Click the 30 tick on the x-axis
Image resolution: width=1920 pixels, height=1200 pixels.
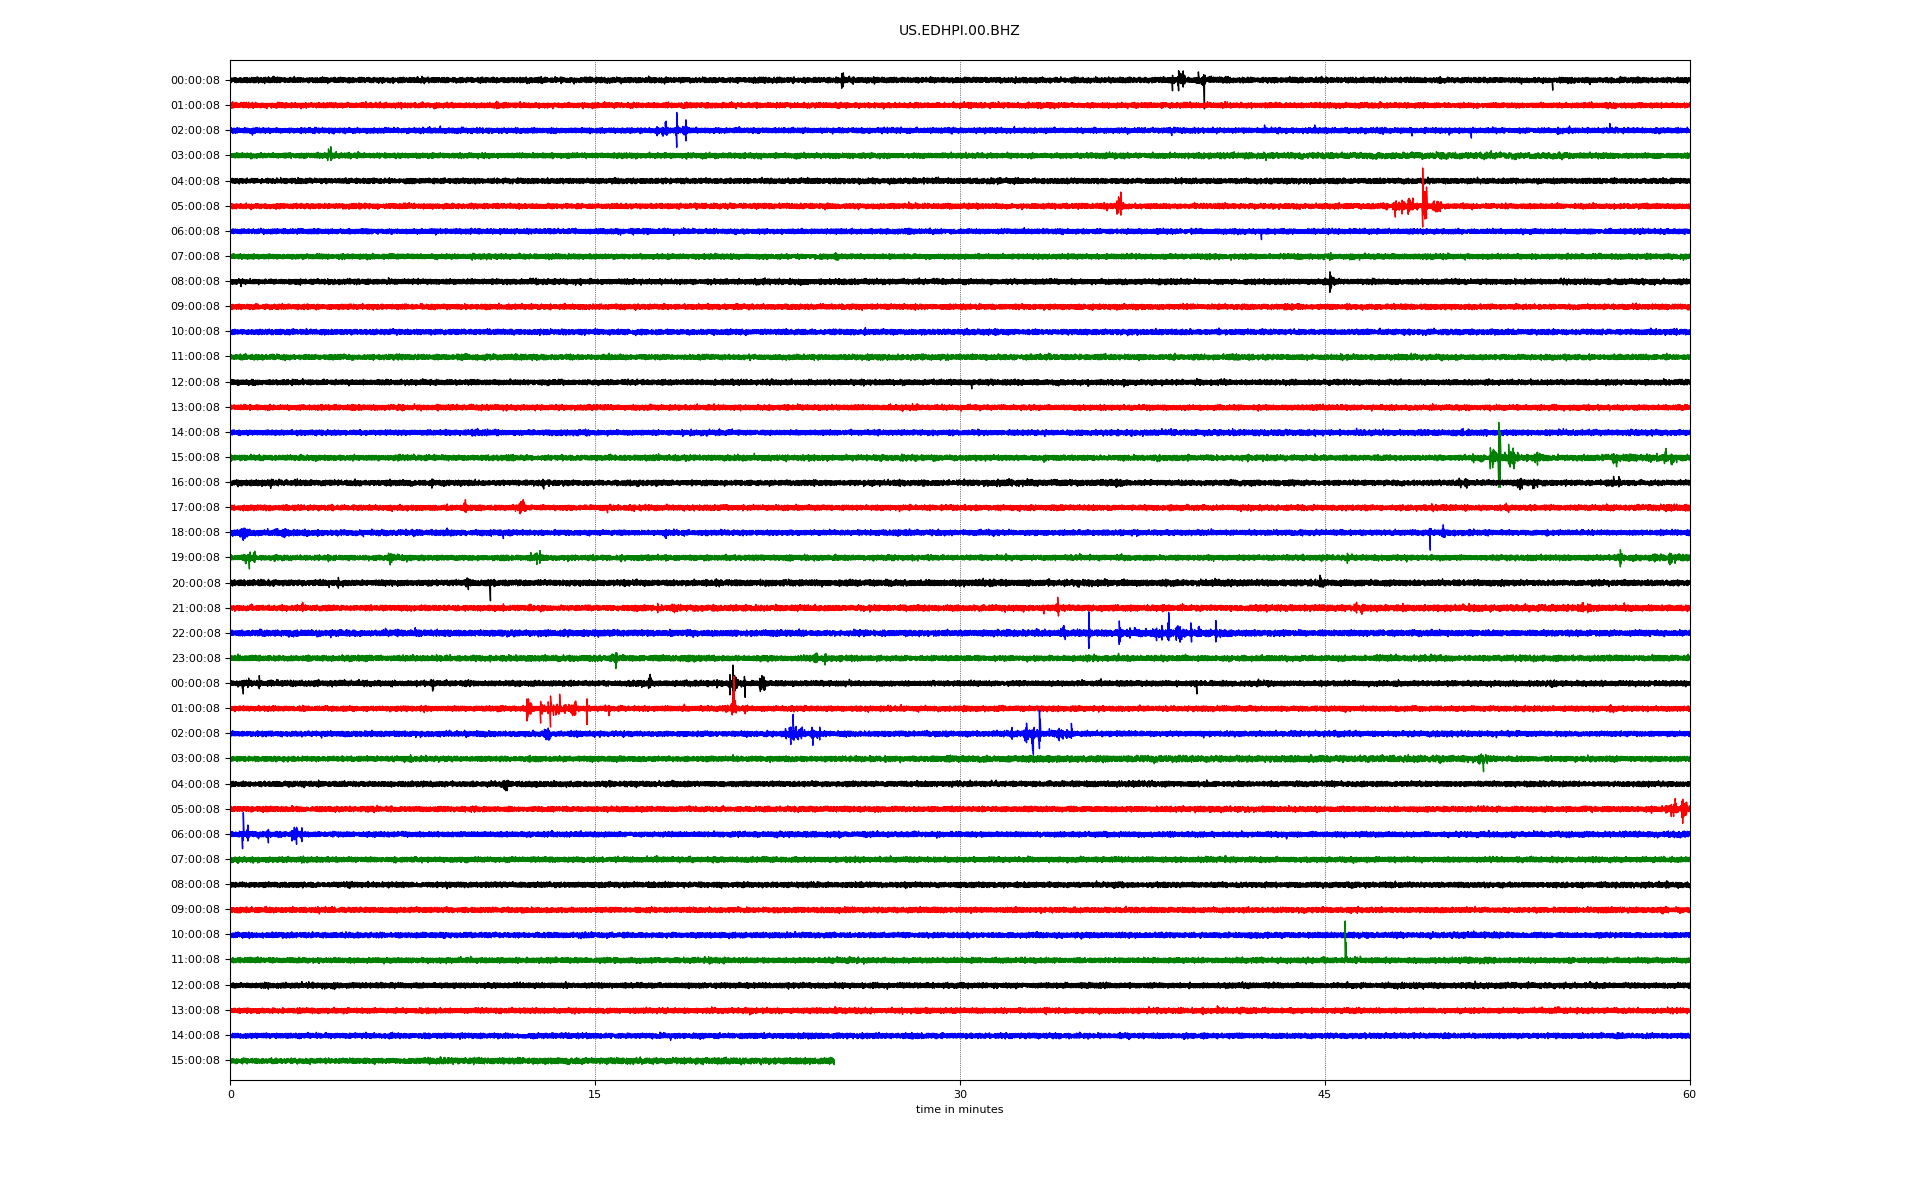click(x=960, y=1094)
